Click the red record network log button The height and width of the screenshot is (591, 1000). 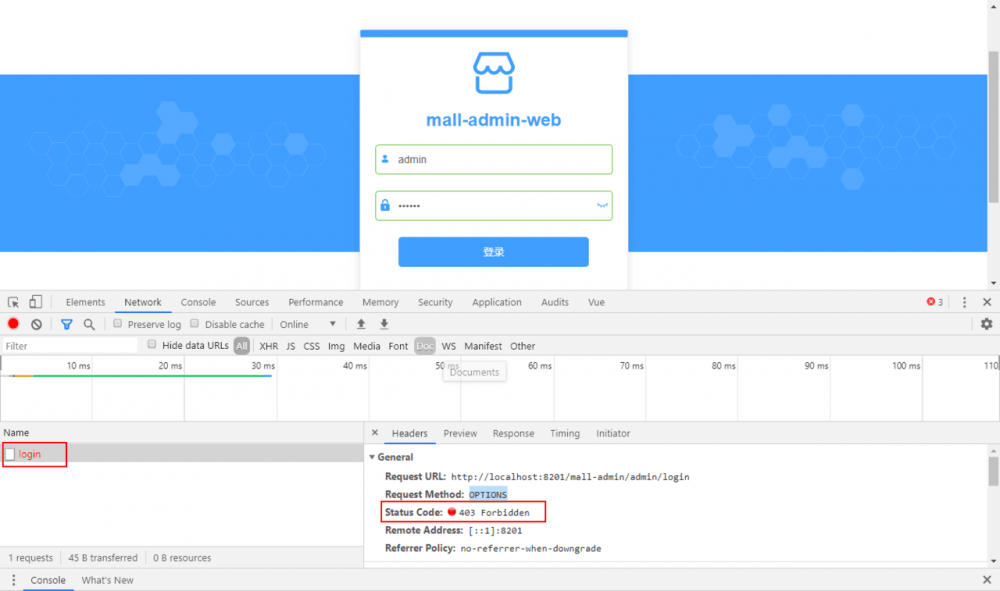[x=13, y=324]
